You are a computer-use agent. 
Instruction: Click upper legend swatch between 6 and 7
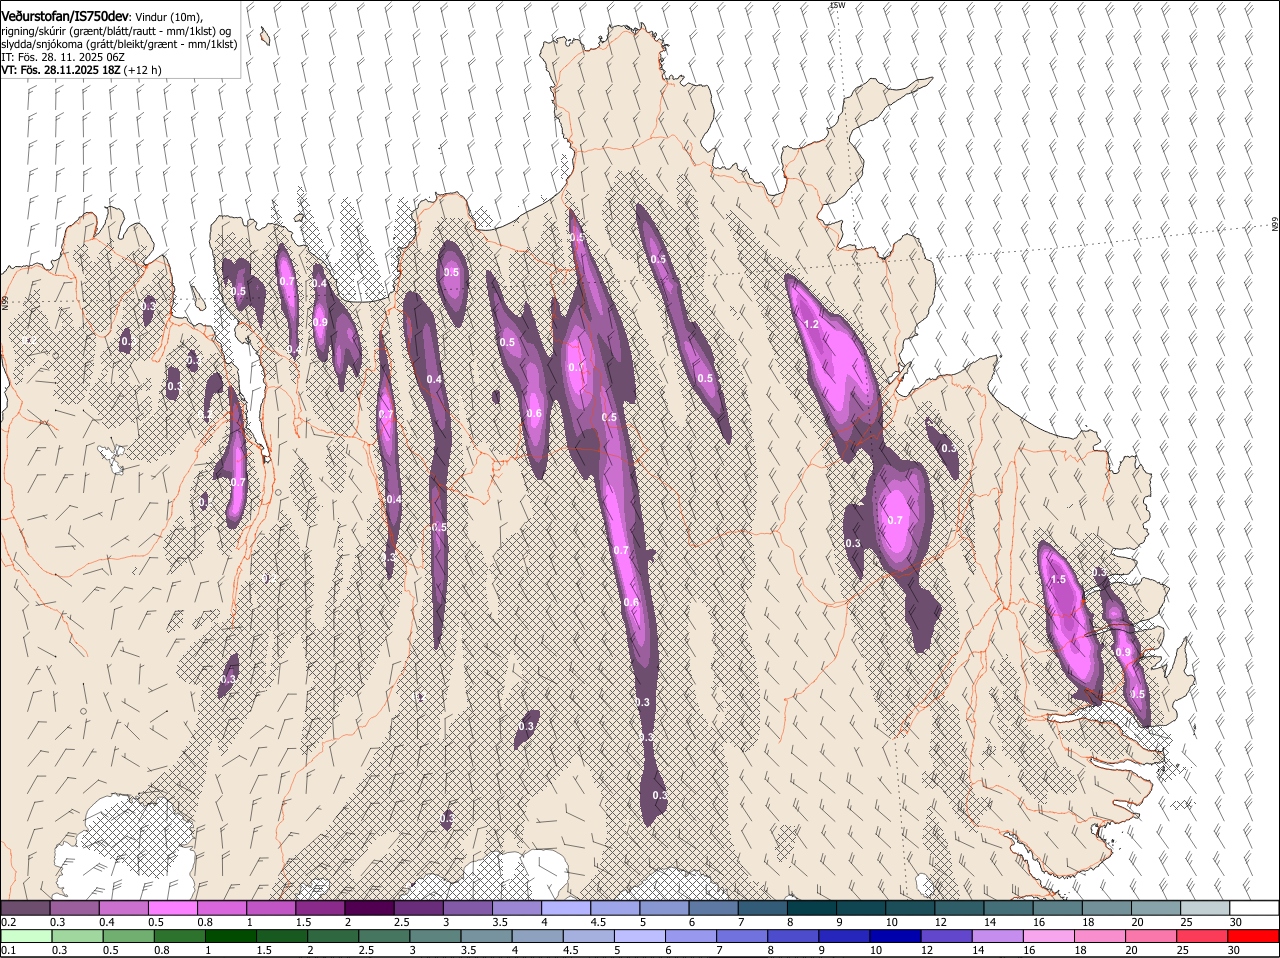pos(714,908)
